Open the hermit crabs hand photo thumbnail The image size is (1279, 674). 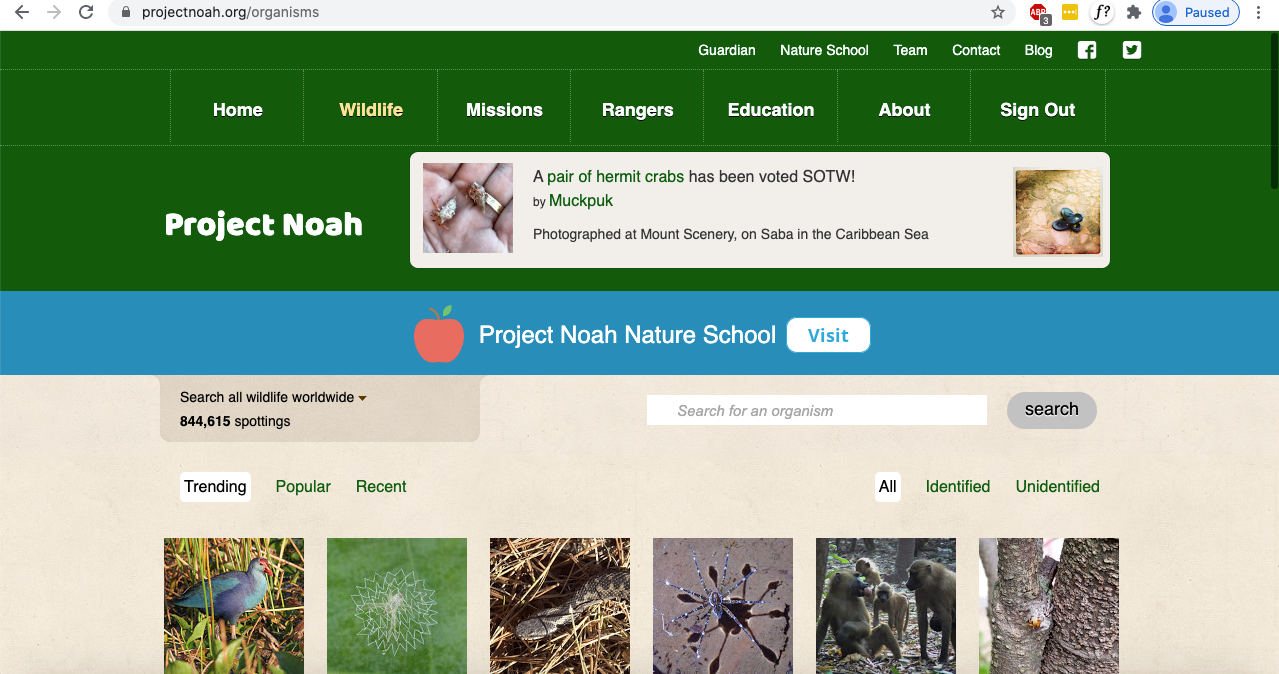[x=468, y=208]
